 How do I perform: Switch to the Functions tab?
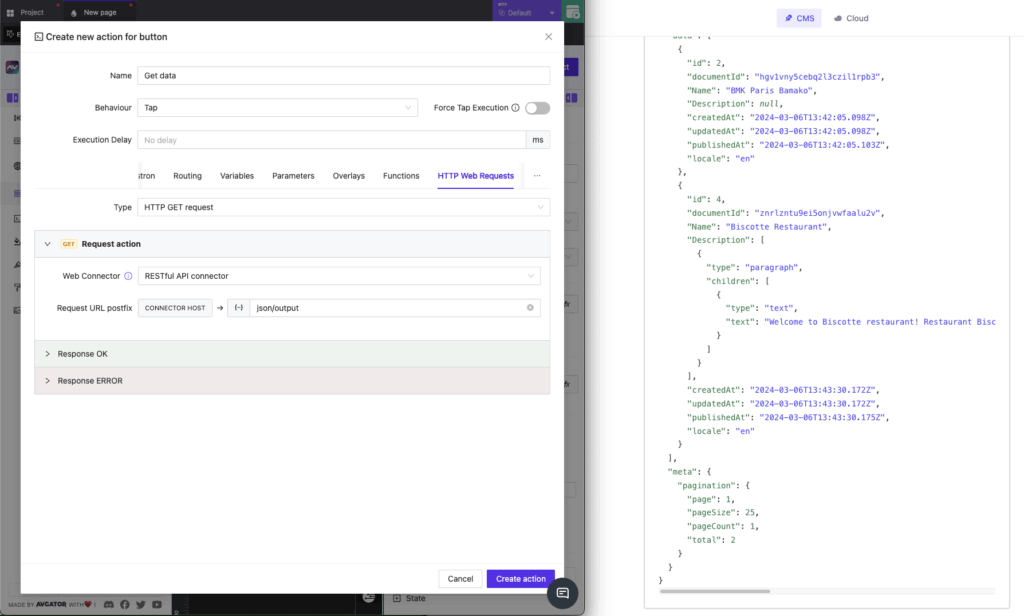(x=401, y=176)
